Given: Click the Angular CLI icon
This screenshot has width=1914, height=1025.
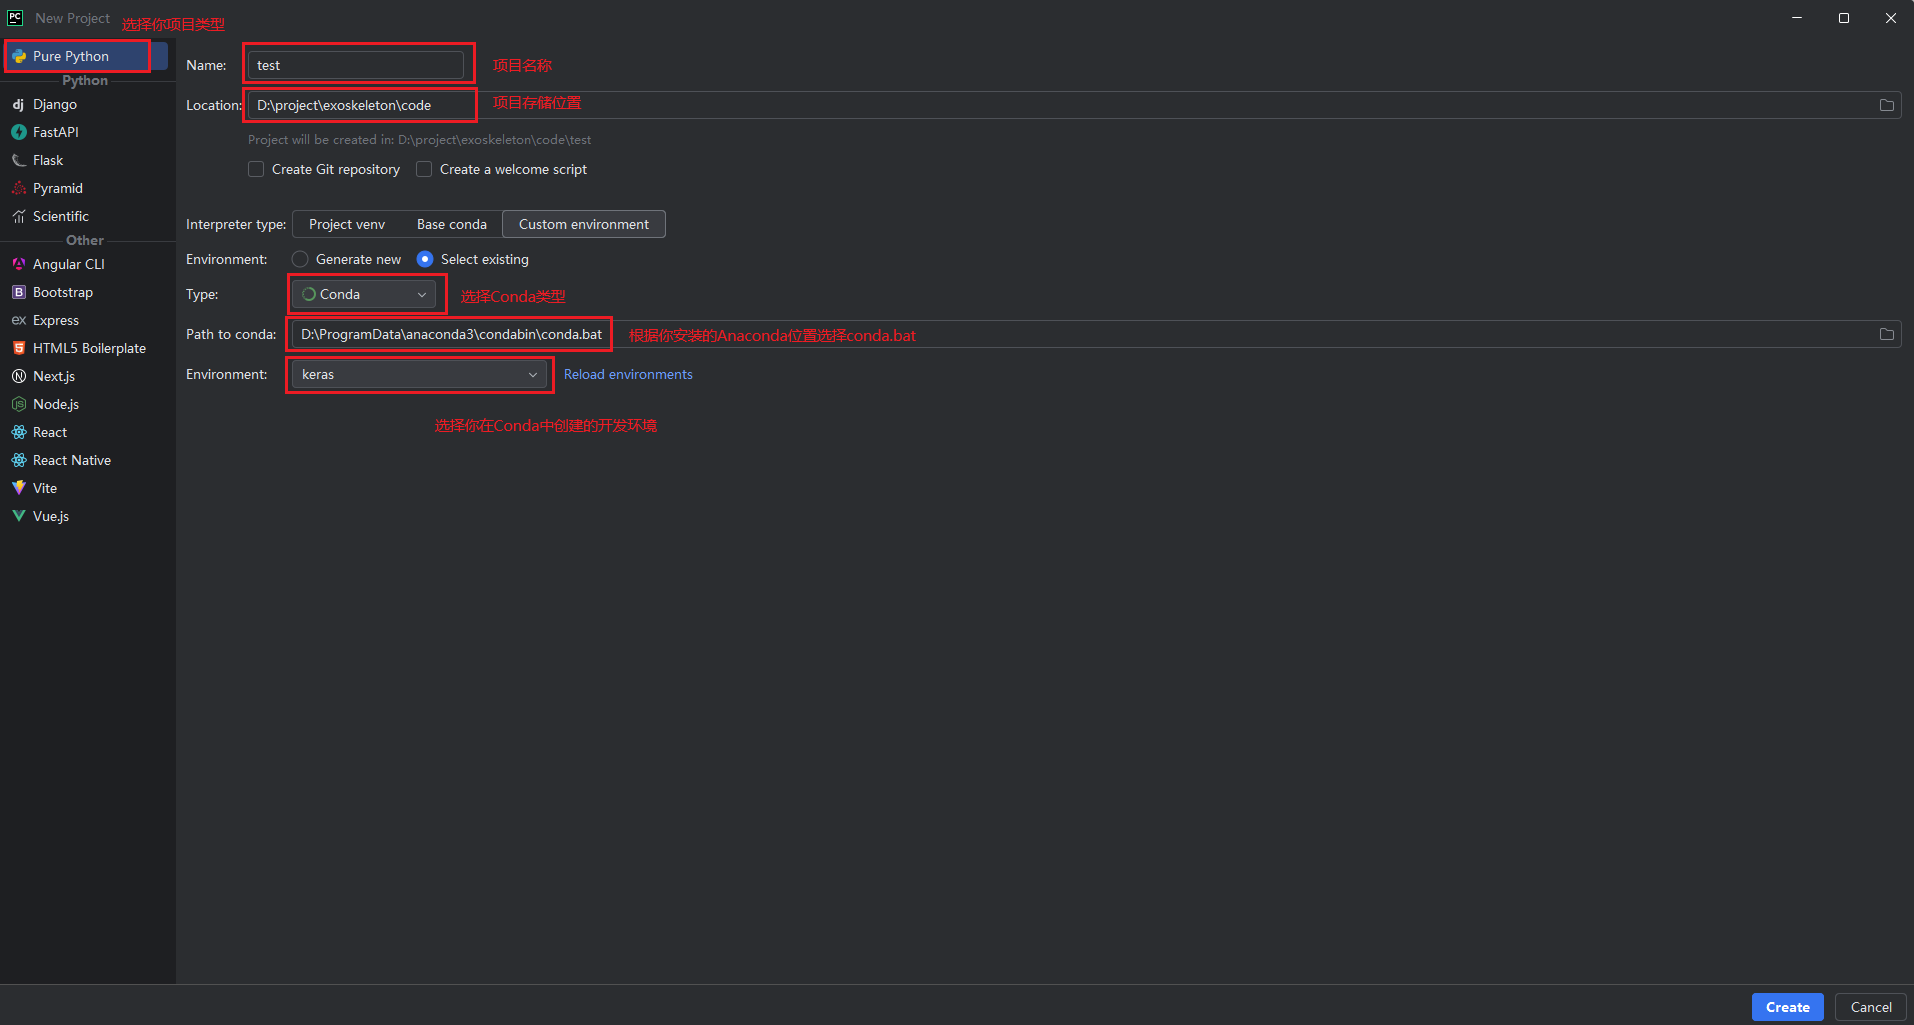Looking at the screenshot, I should (x=19, y=264).
